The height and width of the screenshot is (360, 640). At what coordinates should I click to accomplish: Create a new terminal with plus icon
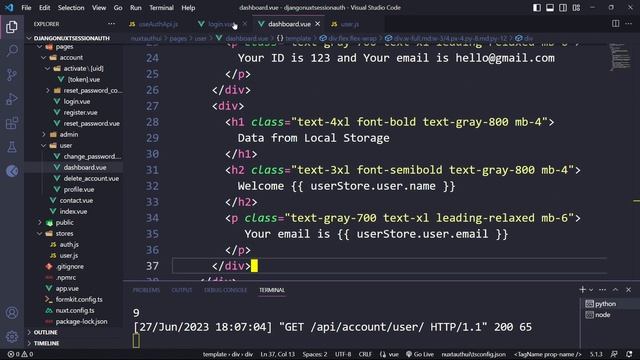[582, 289]
